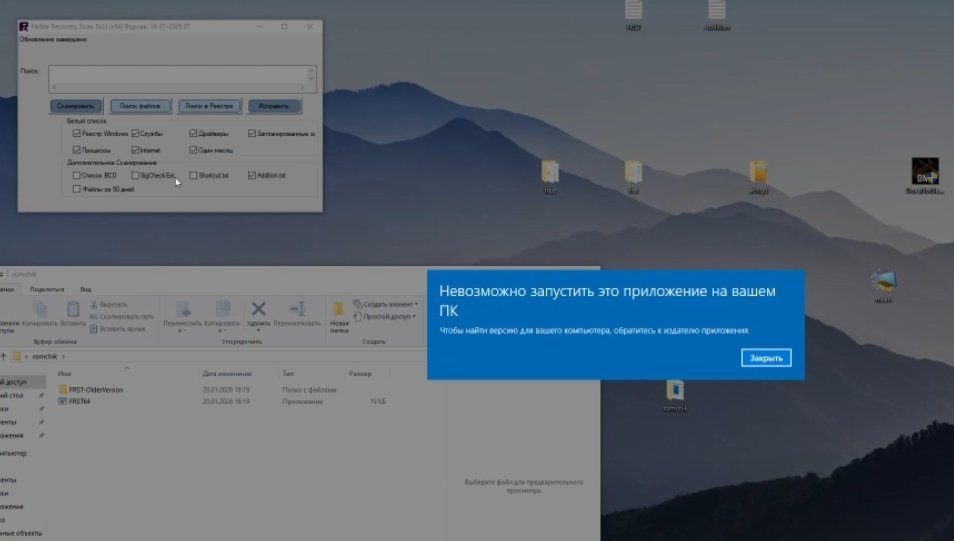Open Вид tab in Explorer ribbon
The image size is (954, 541).
[86, 289]
